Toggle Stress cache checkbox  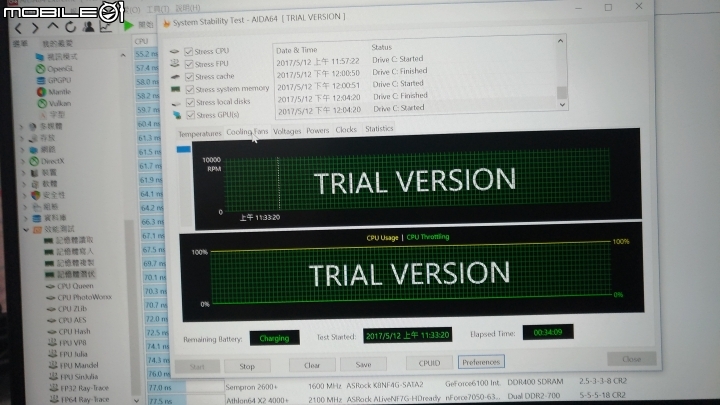point(189,77)
